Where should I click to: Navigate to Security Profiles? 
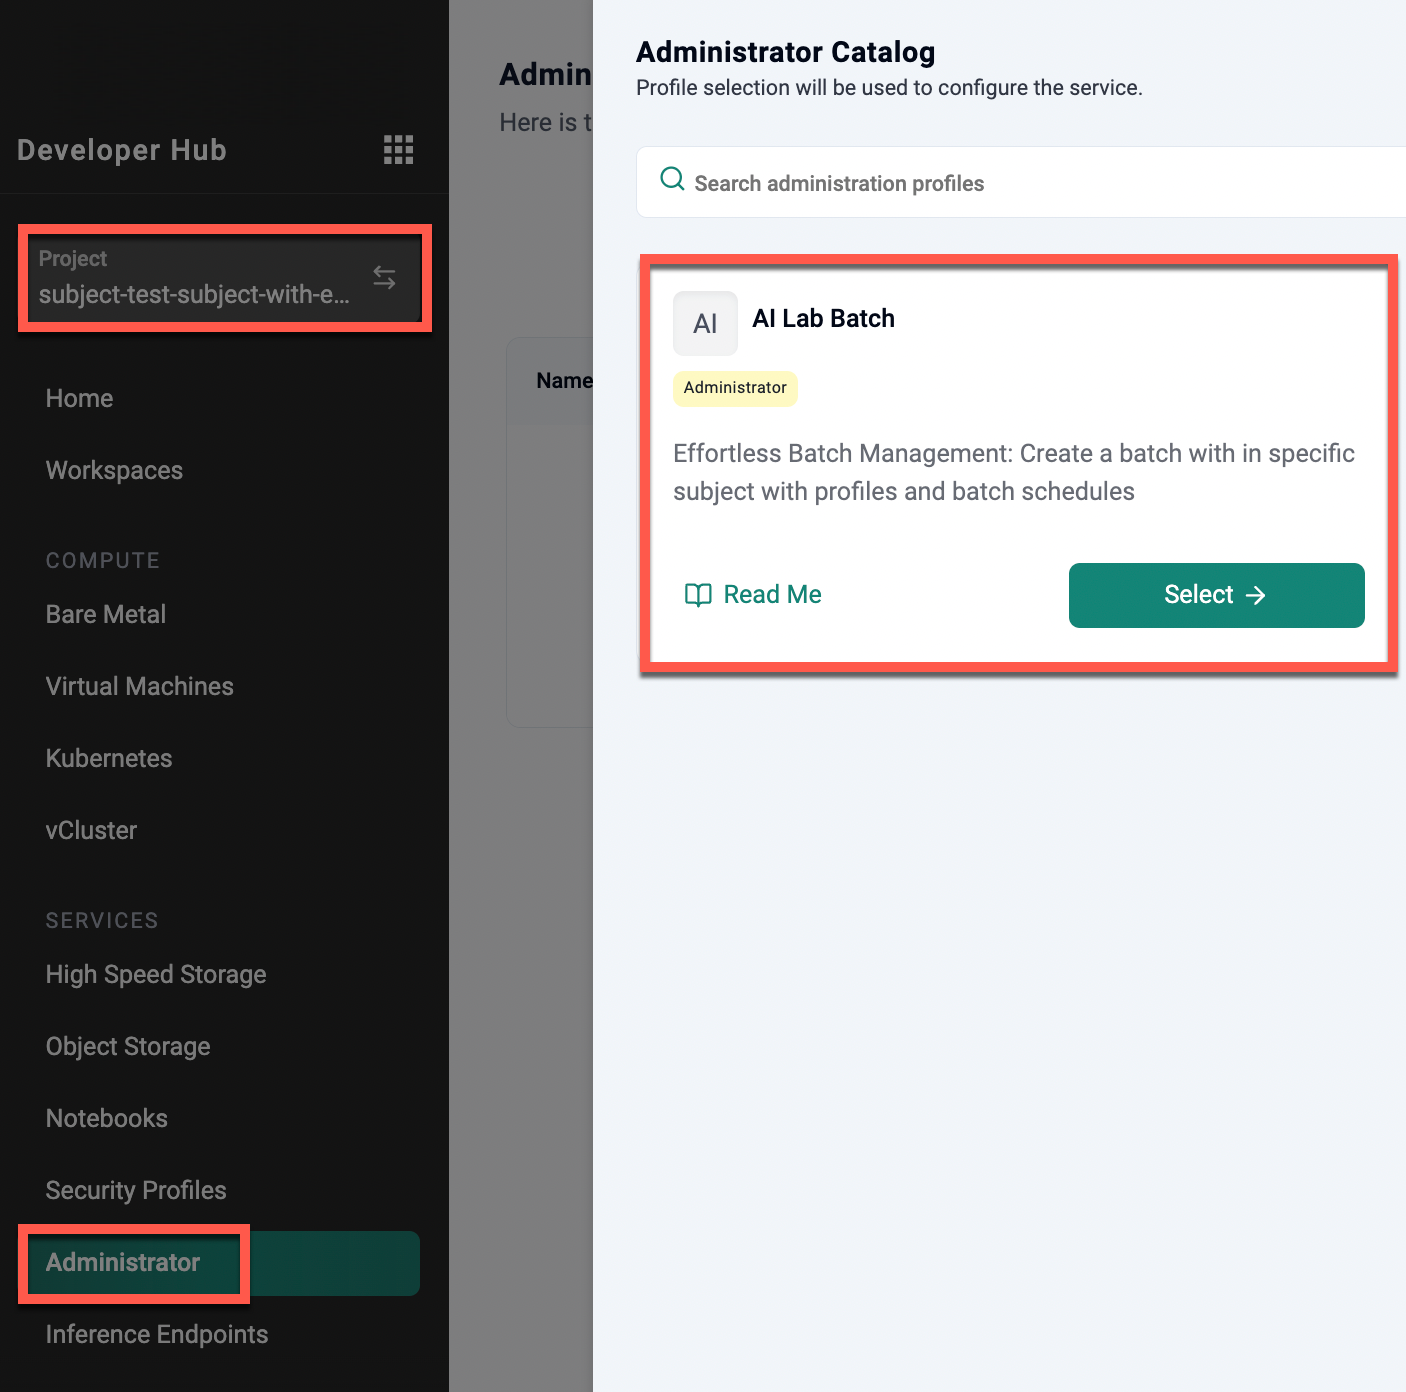point(136,1190)
